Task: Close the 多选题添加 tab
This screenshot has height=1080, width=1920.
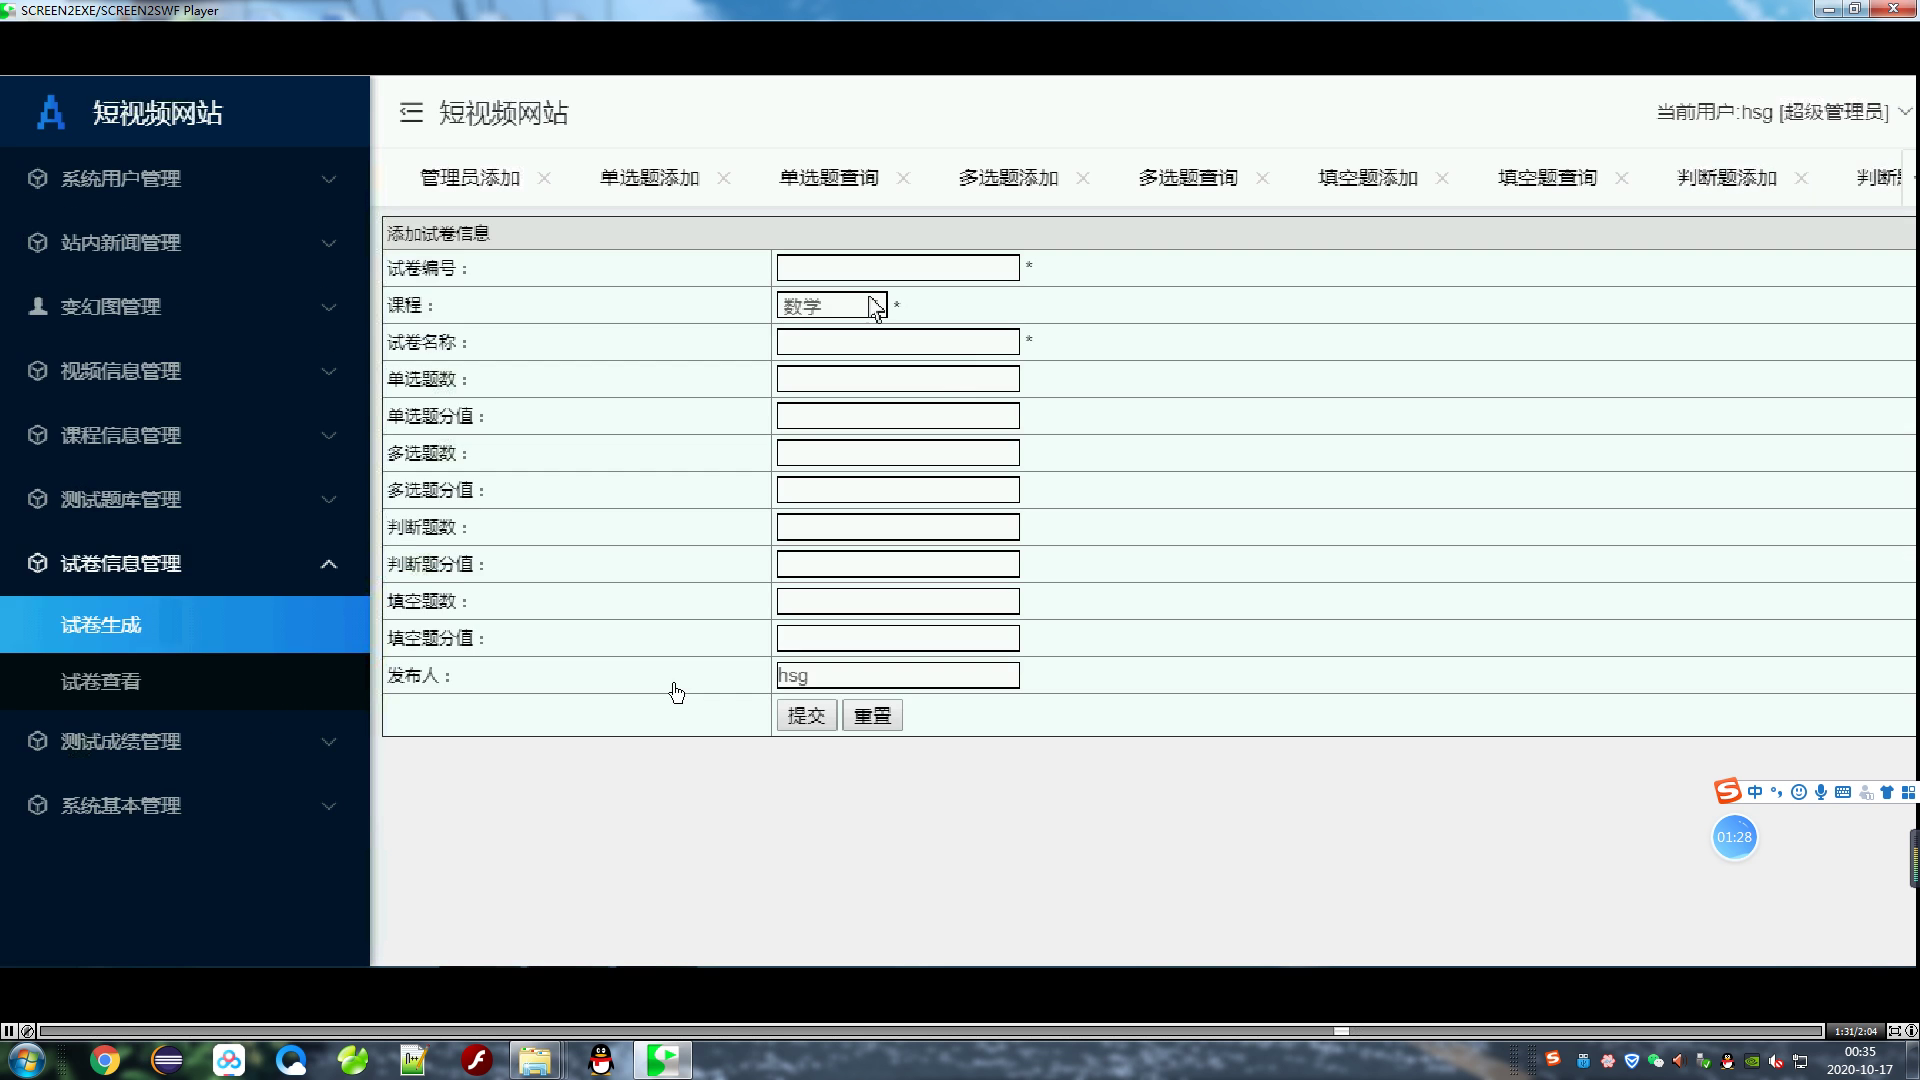Action: tap(1083, 178)
